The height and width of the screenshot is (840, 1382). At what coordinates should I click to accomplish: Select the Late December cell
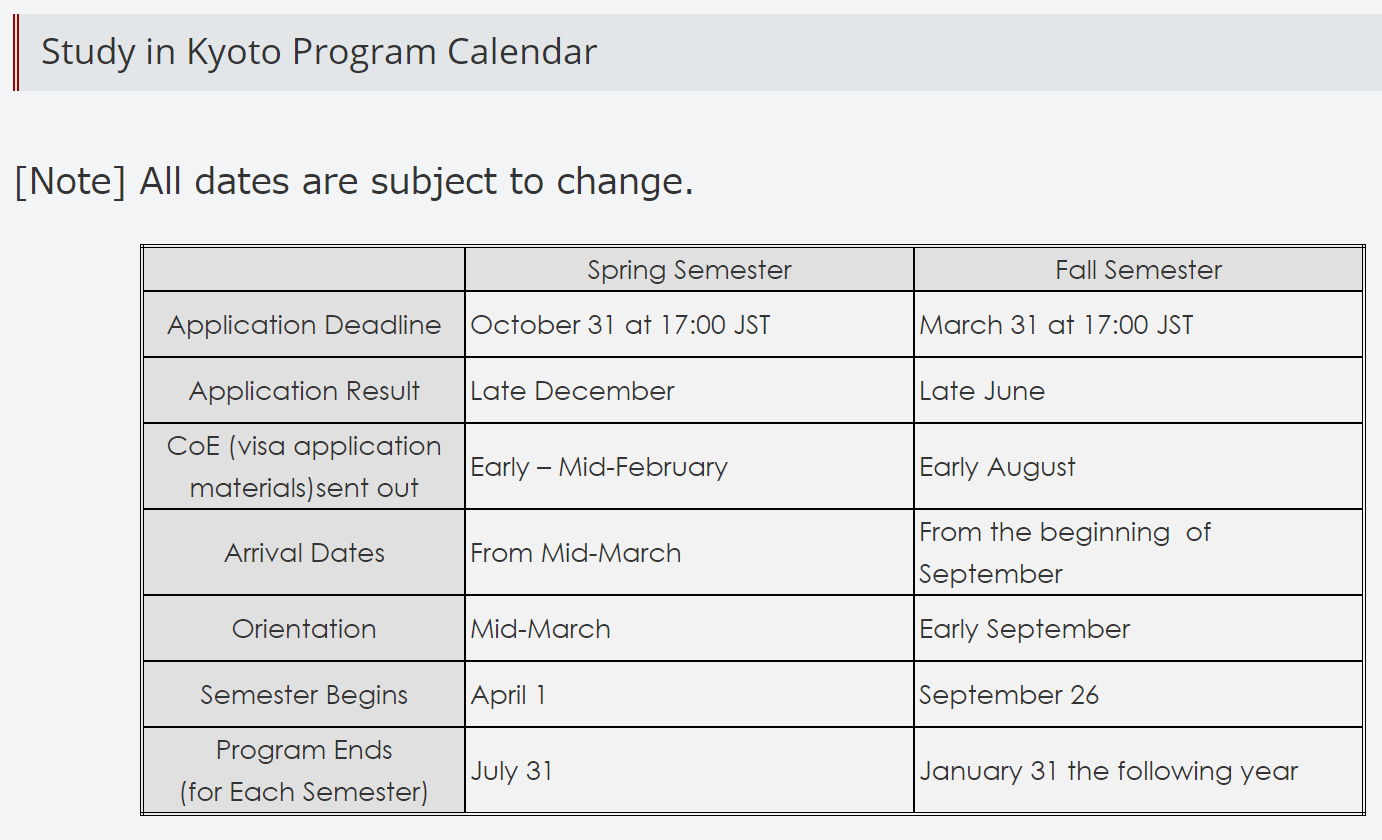(x=689, y=391)
